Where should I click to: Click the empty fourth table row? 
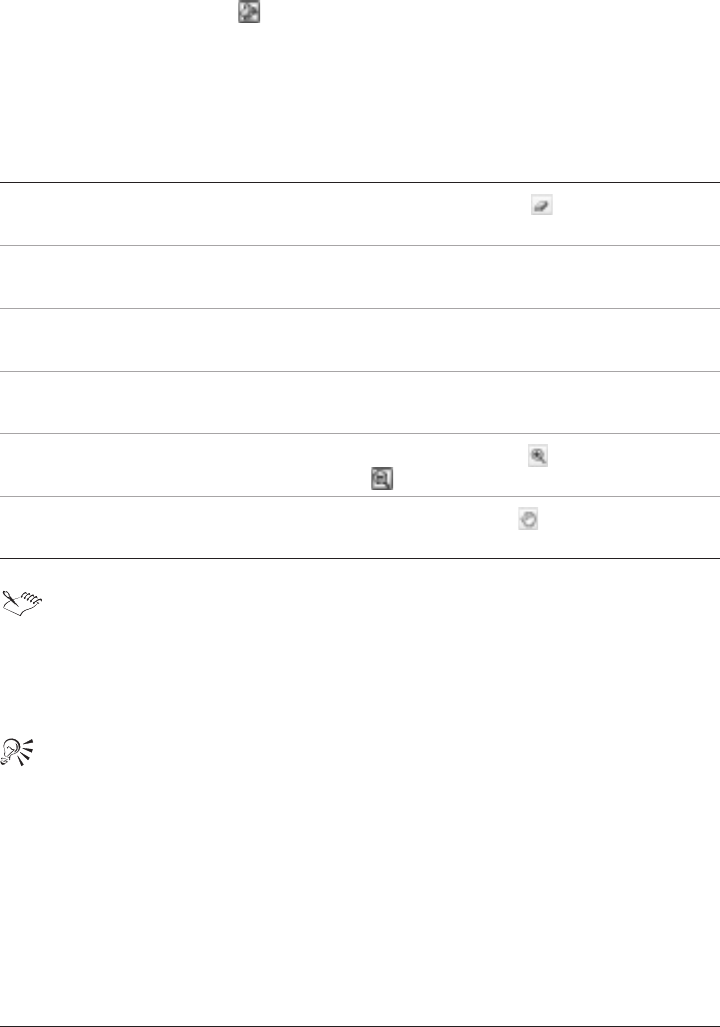360,402
